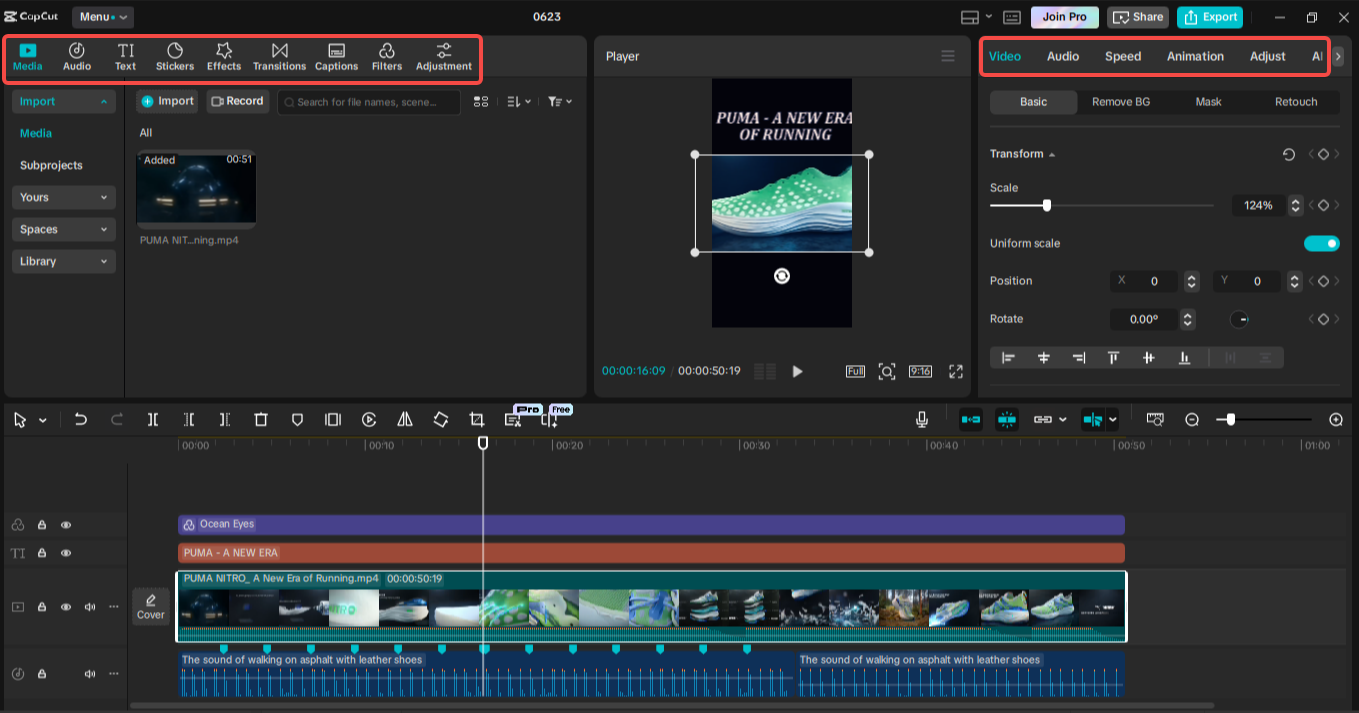Open the Transitions panel icon
Viewport: 1359px width, 713px height.
point(279,56)
